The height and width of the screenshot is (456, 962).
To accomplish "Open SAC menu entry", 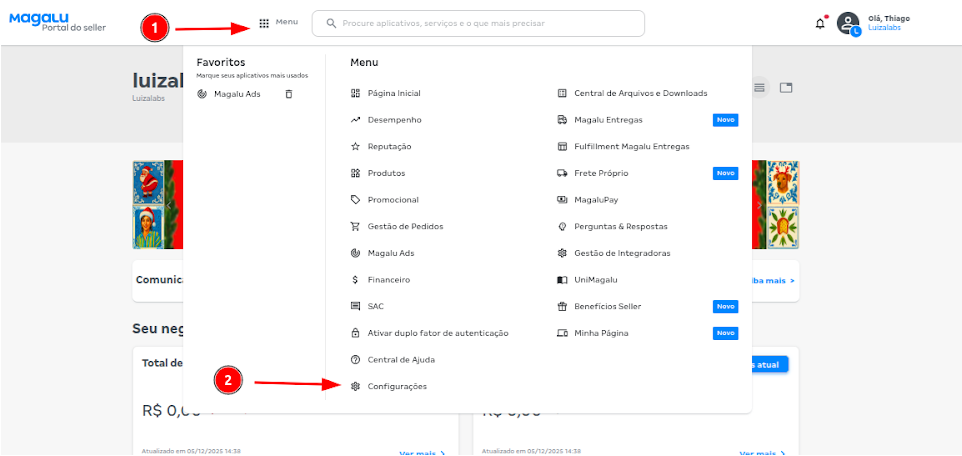I will [x=375, y=306].
